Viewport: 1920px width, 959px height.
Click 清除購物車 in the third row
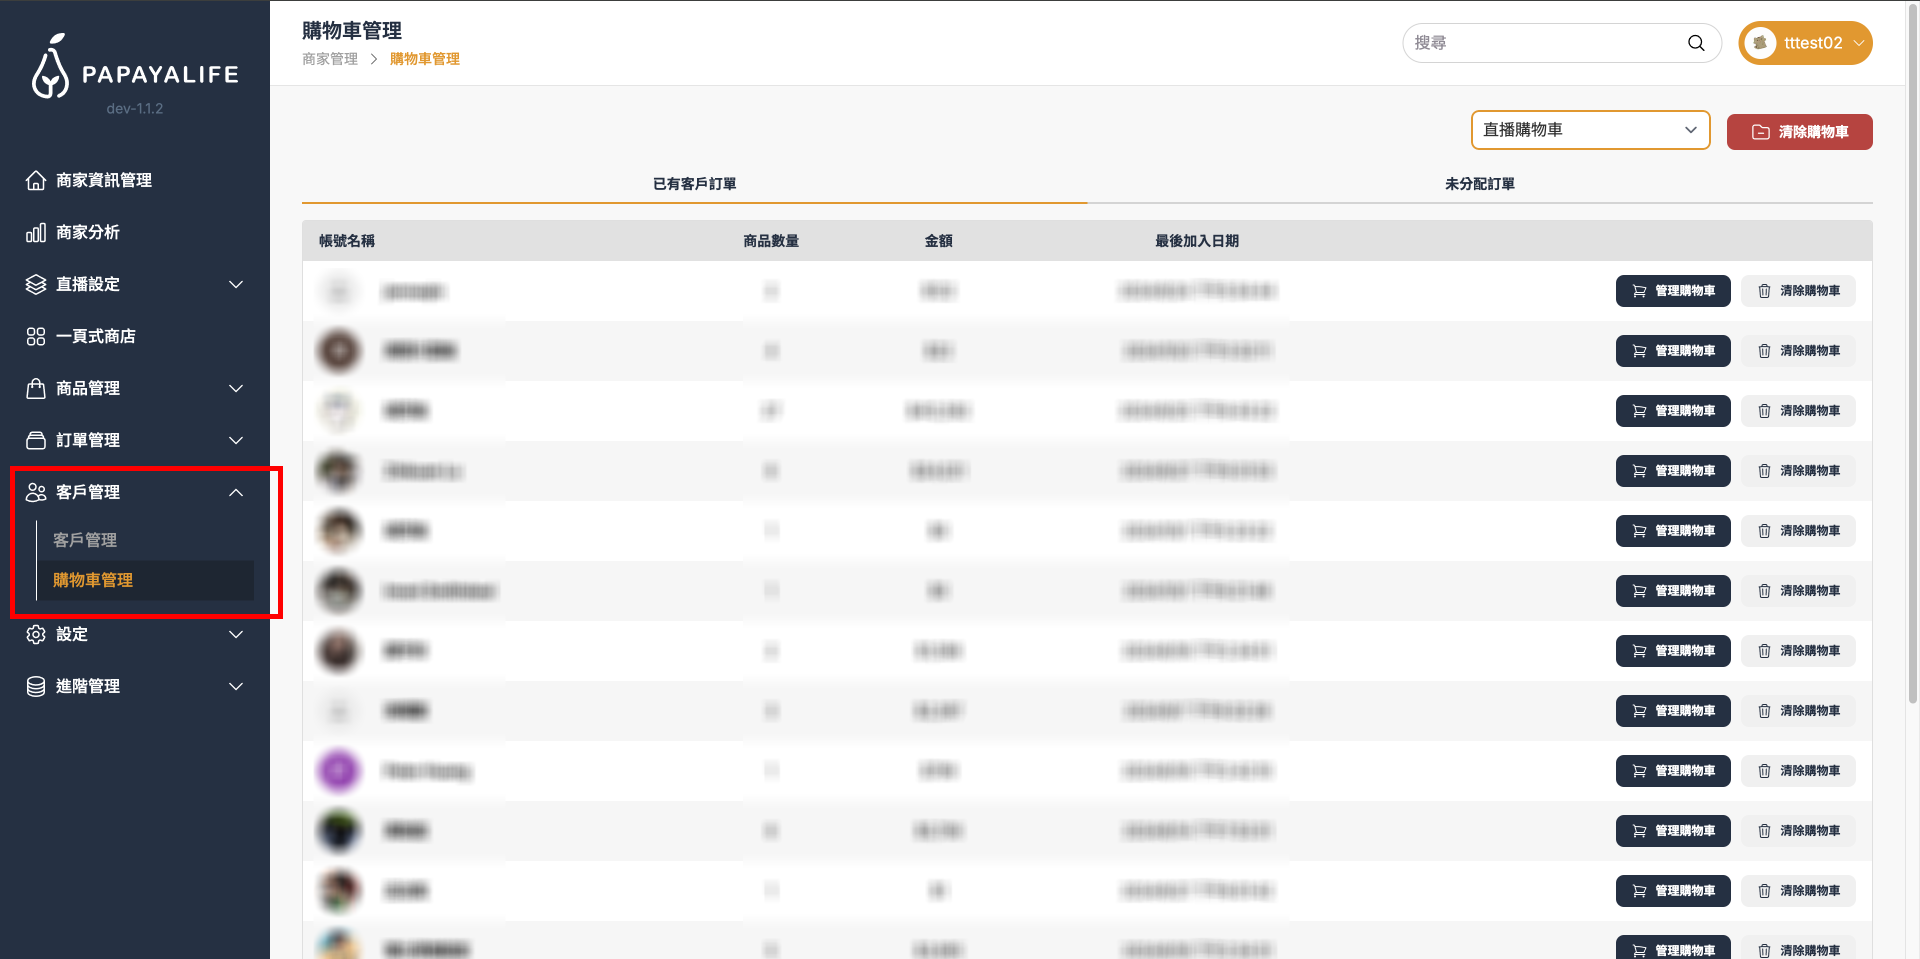coord(1798,411)
